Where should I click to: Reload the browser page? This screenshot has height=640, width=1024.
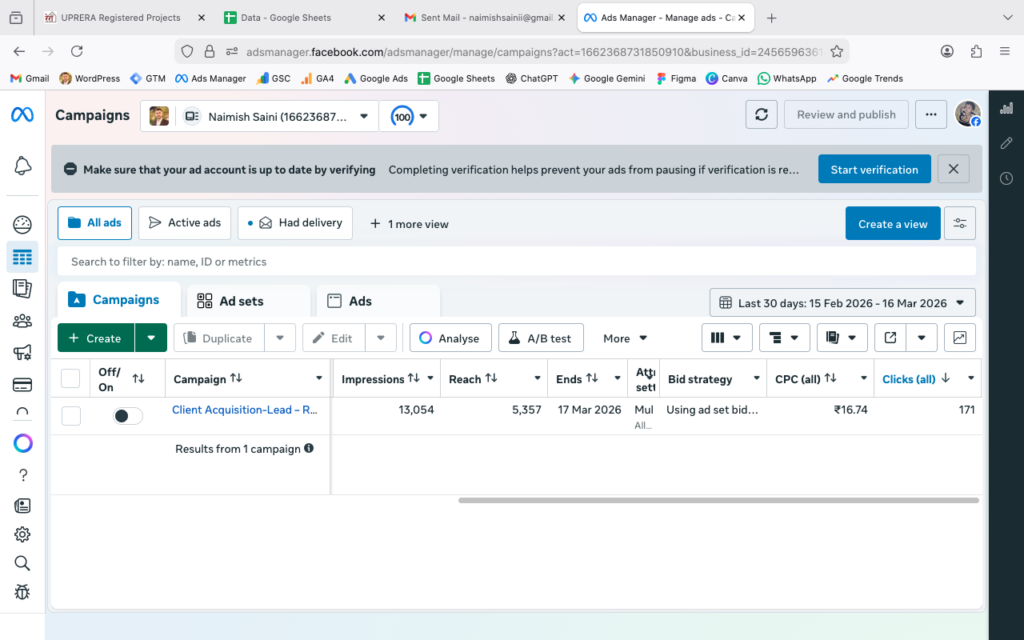click(77, 52)
